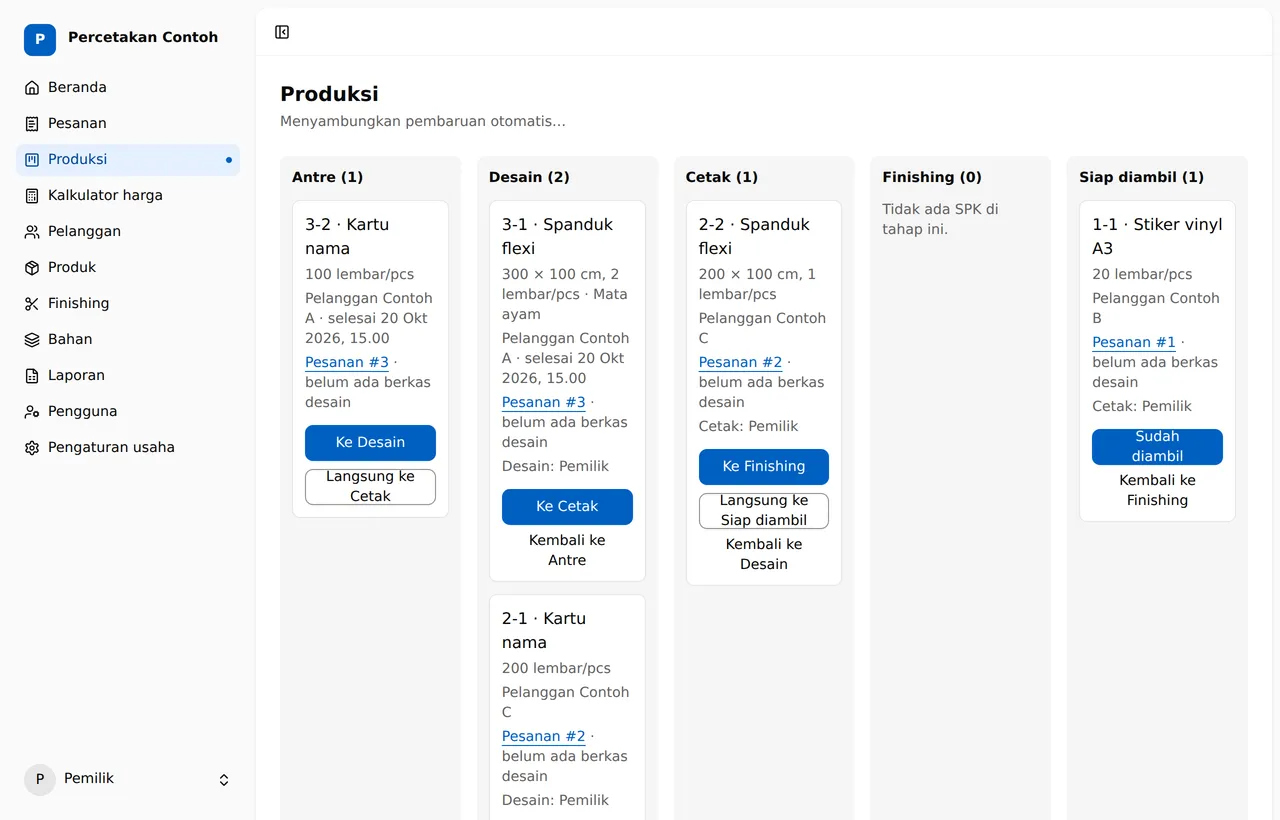
Task: Mark Stiker vinyl A3 as Sudah diambil
Action: [1157, 447]
